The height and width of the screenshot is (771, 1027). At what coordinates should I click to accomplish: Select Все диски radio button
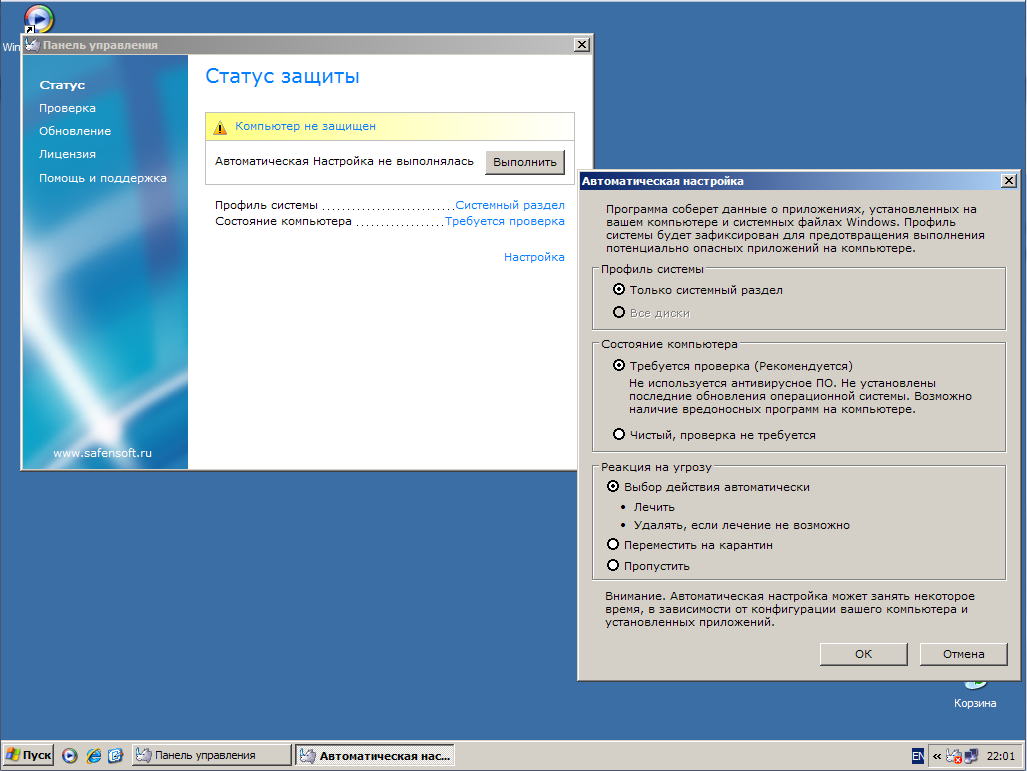tap(619, 312)
